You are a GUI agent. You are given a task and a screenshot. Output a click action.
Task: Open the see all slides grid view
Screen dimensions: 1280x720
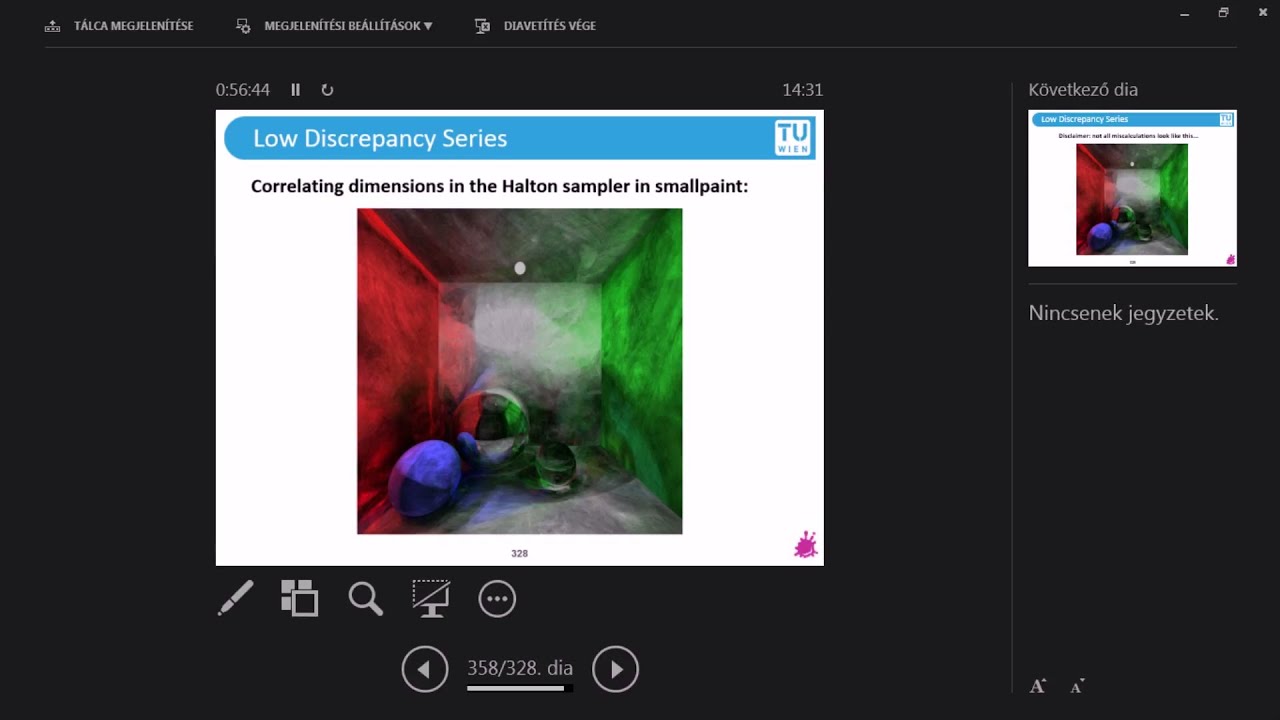click(299, 598)
